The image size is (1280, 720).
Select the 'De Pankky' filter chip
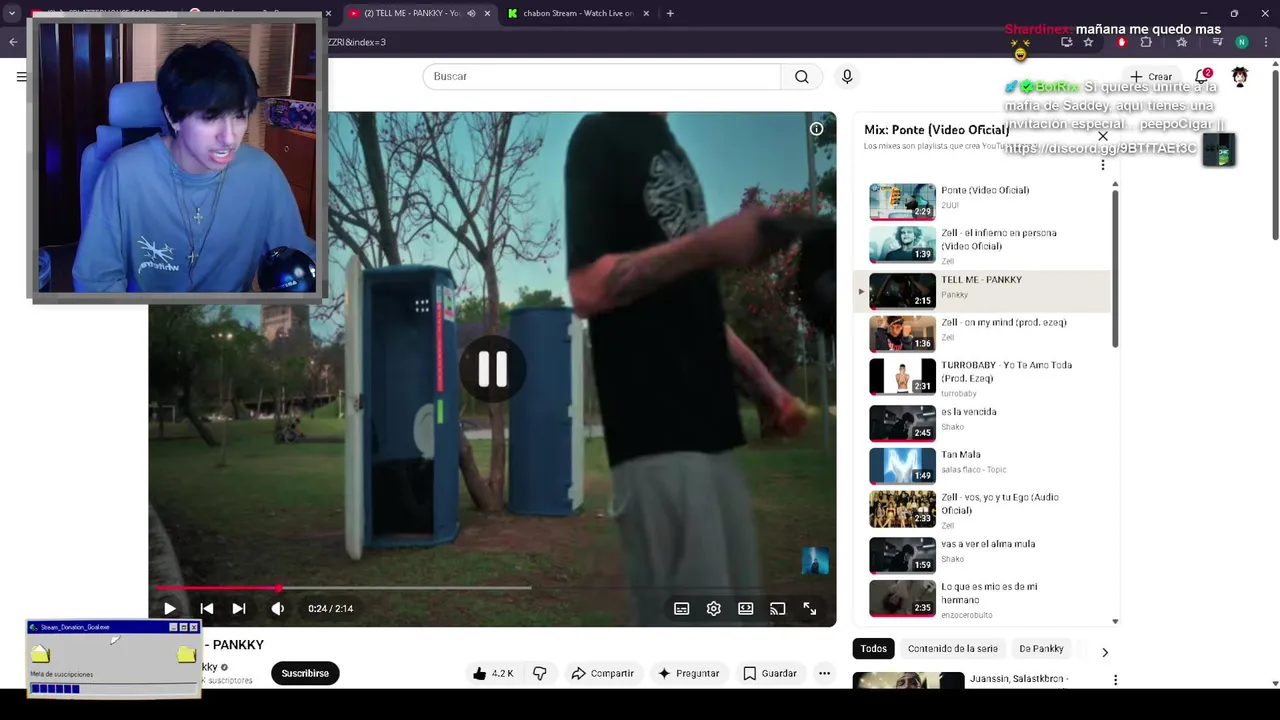(1041, 649)
